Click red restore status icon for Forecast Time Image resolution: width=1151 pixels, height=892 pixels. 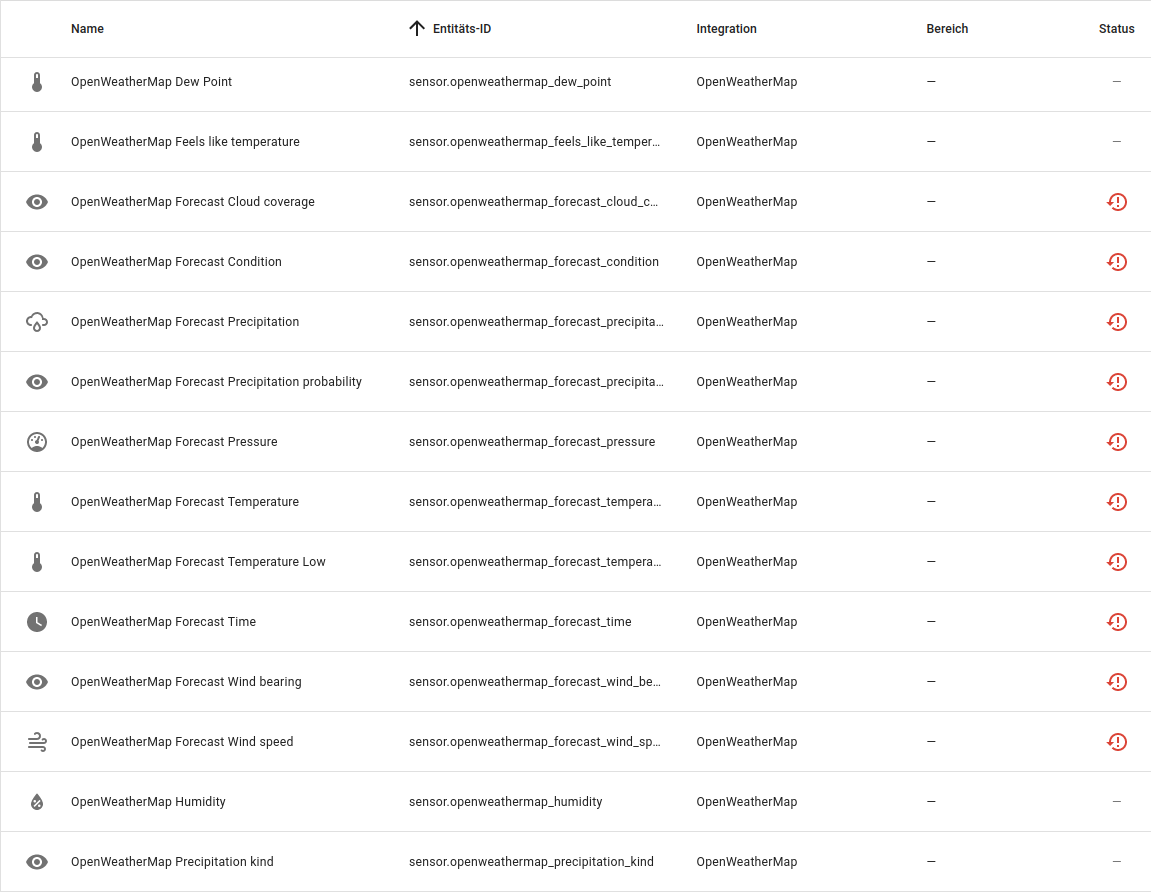tap(1116, 622)
